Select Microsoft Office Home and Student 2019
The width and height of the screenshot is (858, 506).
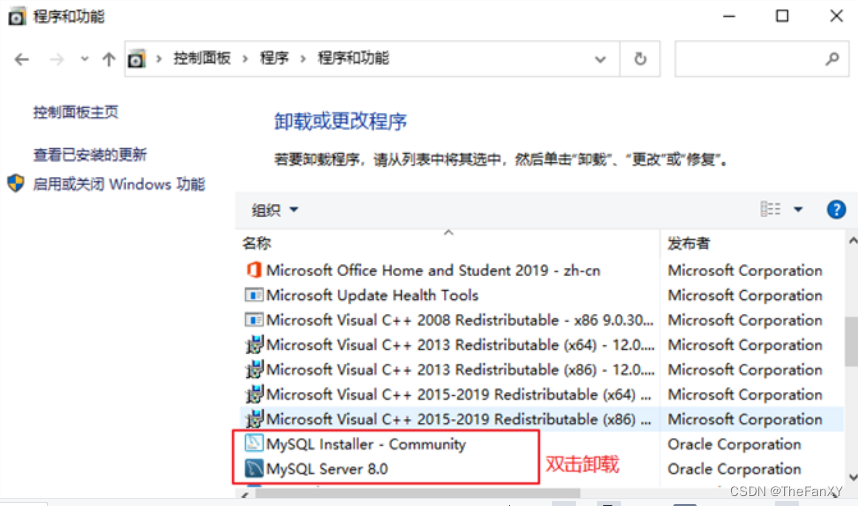tap(433, 270)
